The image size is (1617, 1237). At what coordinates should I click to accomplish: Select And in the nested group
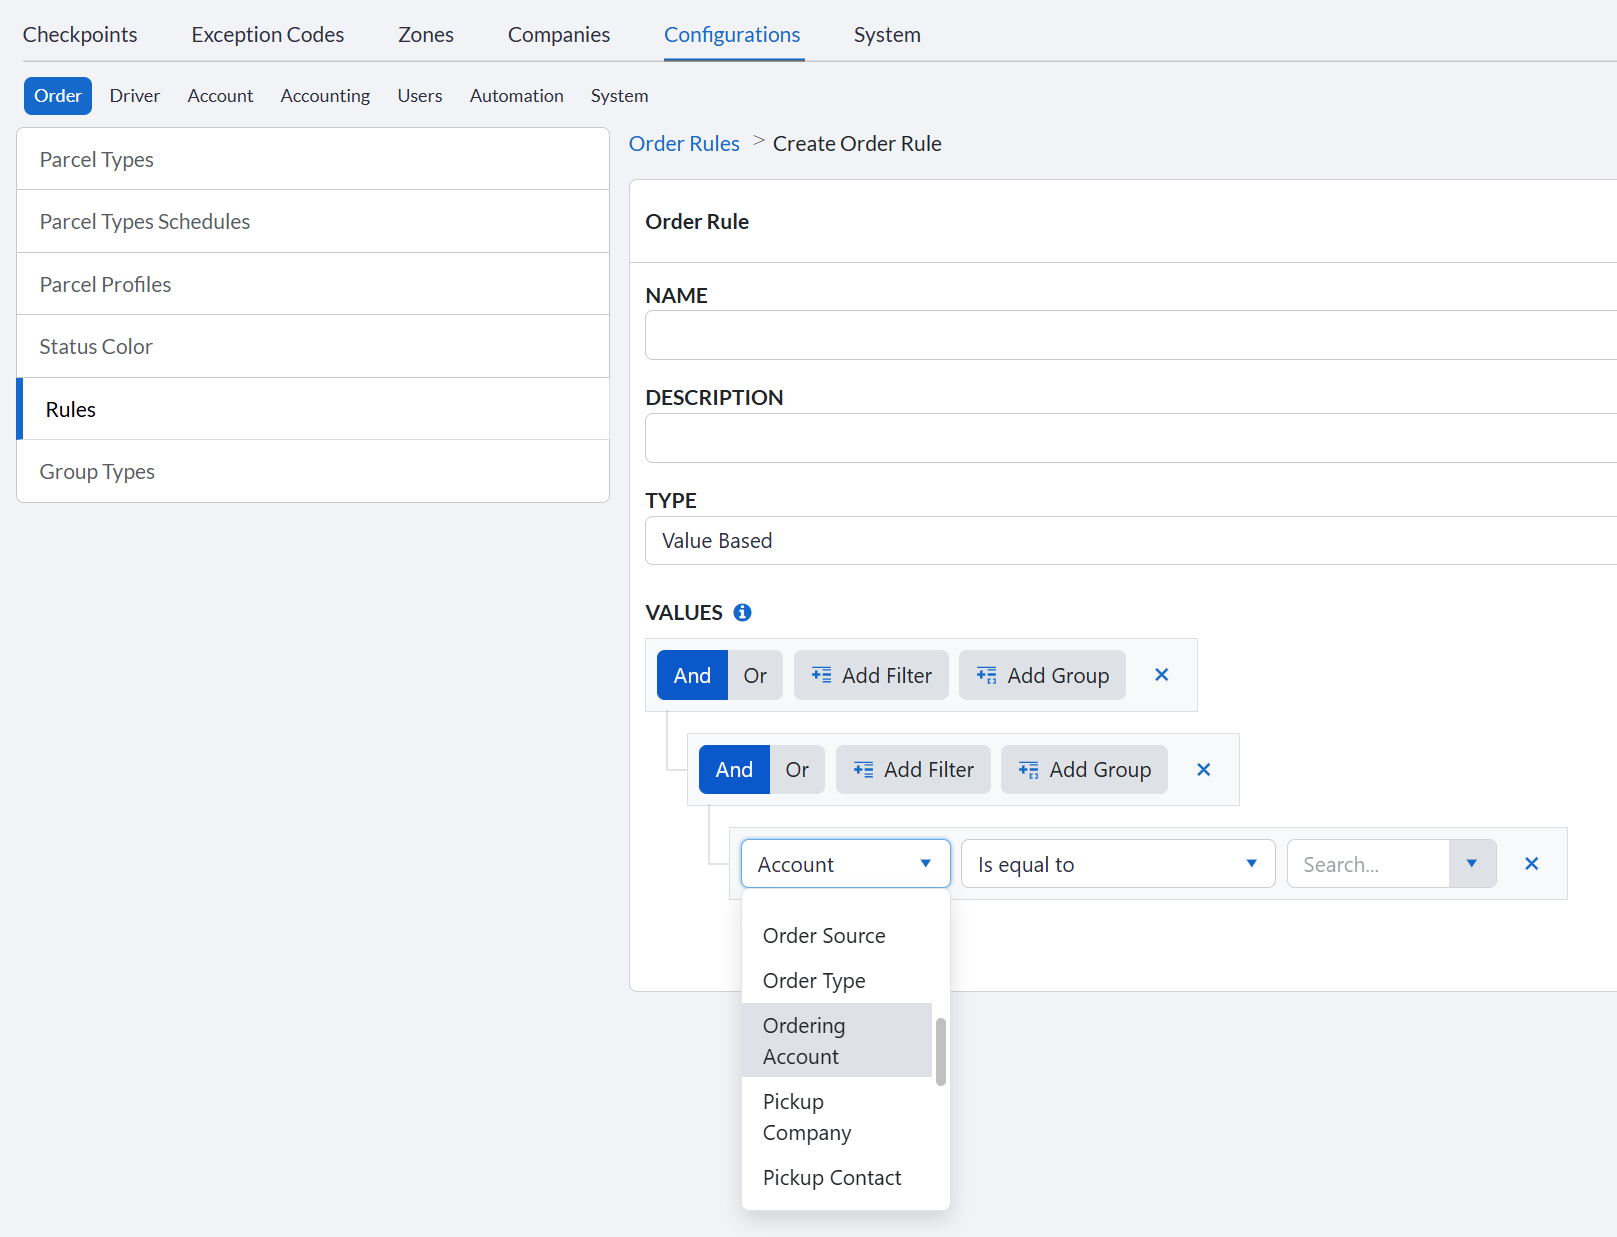pyautogui.click(x=734, y=769)
